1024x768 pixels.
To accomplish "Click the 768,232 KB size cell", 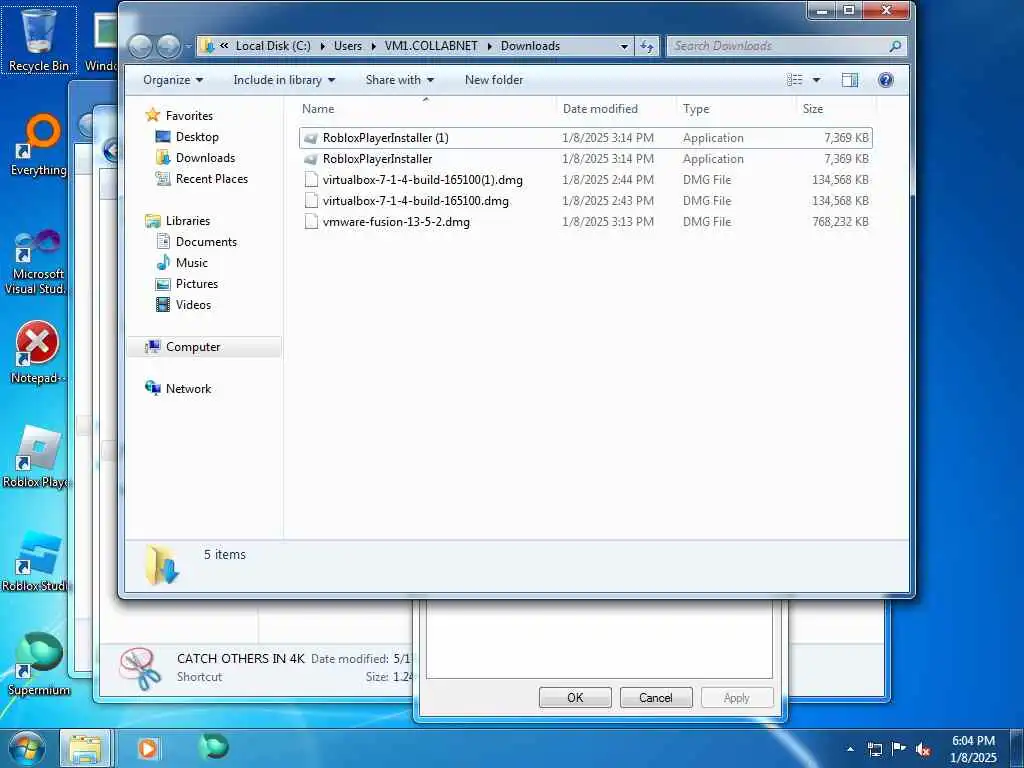I will 840,221.
